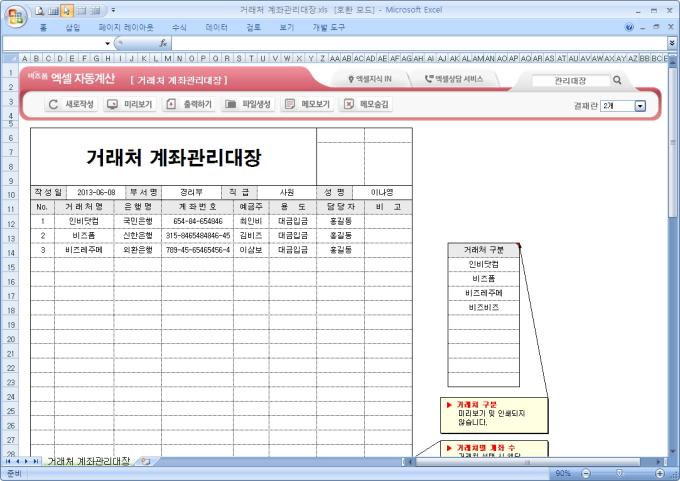Click into the formula bar
Image resolution: width=680 pixels, height=481 pixels.
coord(418,43)
